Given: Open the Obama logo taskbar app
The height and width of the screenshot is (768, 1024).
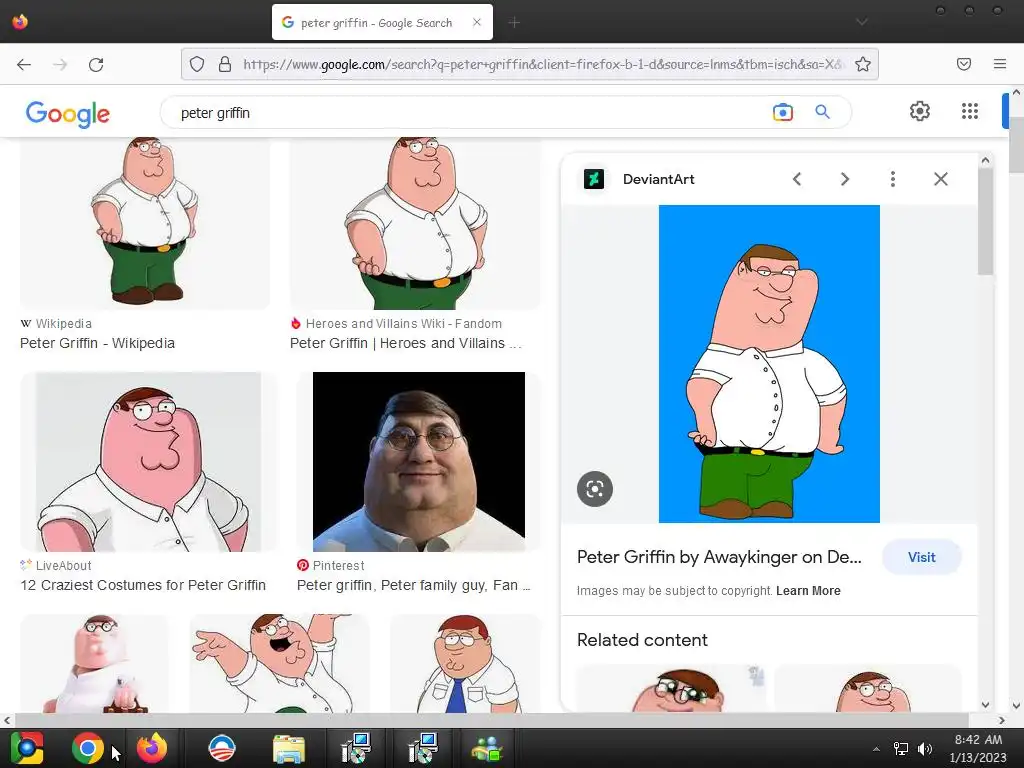Looking at the screenshot, I should tap(221, 748).
